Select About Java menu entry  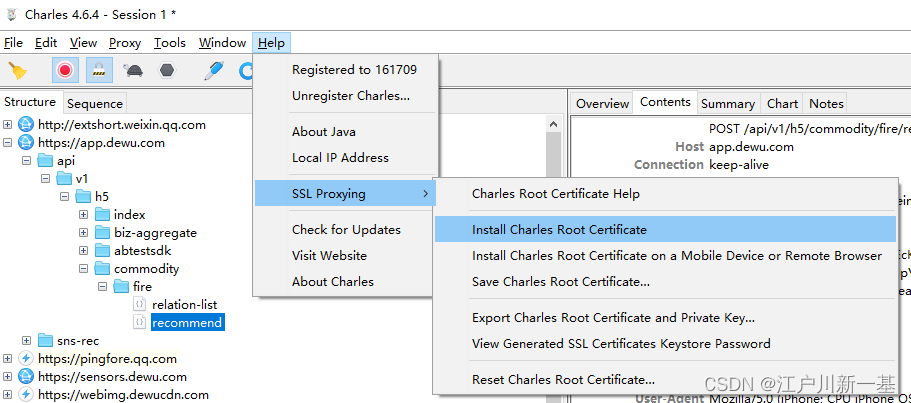click(x=345, y=132)
